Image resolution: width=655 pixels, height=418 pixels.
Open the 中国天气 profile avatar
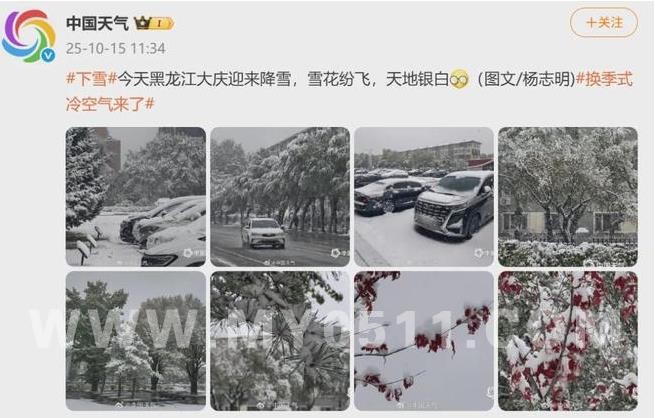point(28,36)
